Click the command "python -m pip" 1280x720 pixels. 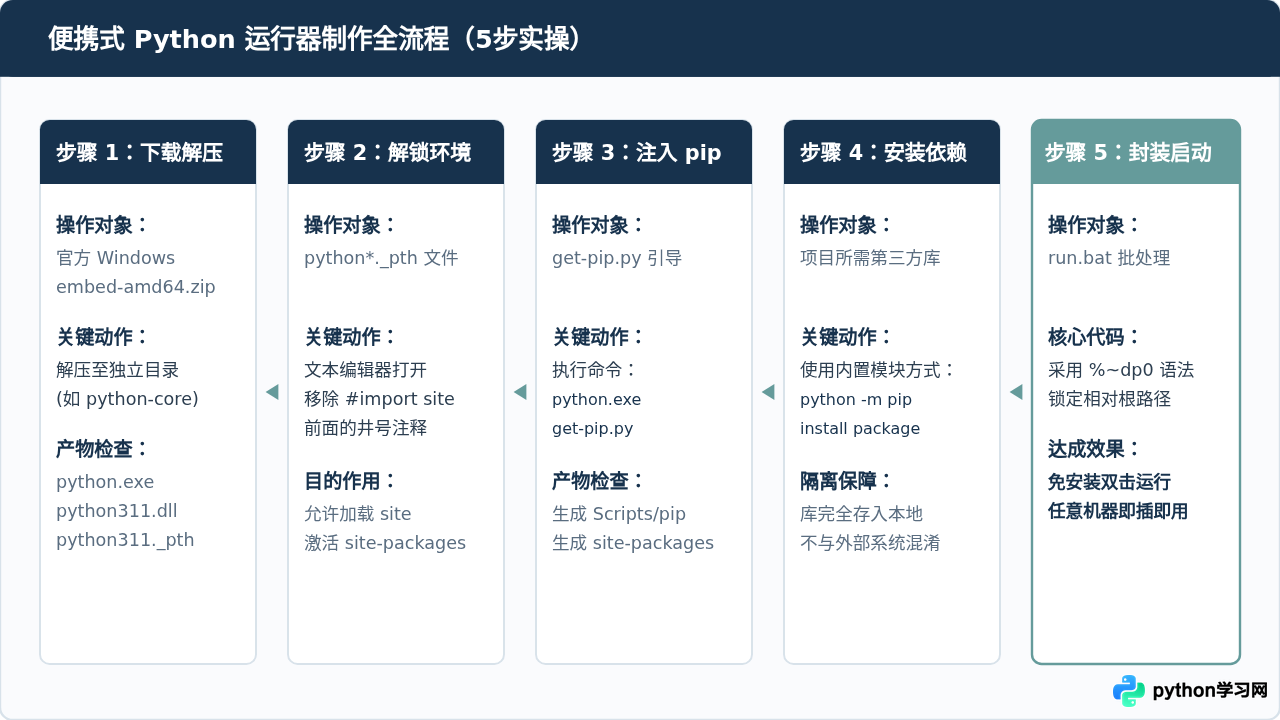pos(856,399)
